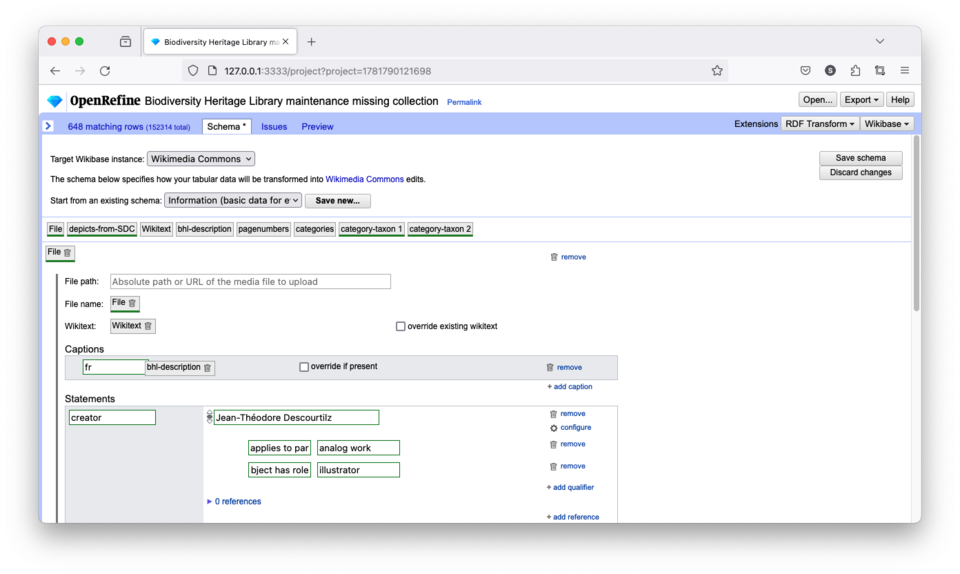This screenshot has width=960, height=574.
Task: Remove the fr caption row
Action: (x=564, y=367)
